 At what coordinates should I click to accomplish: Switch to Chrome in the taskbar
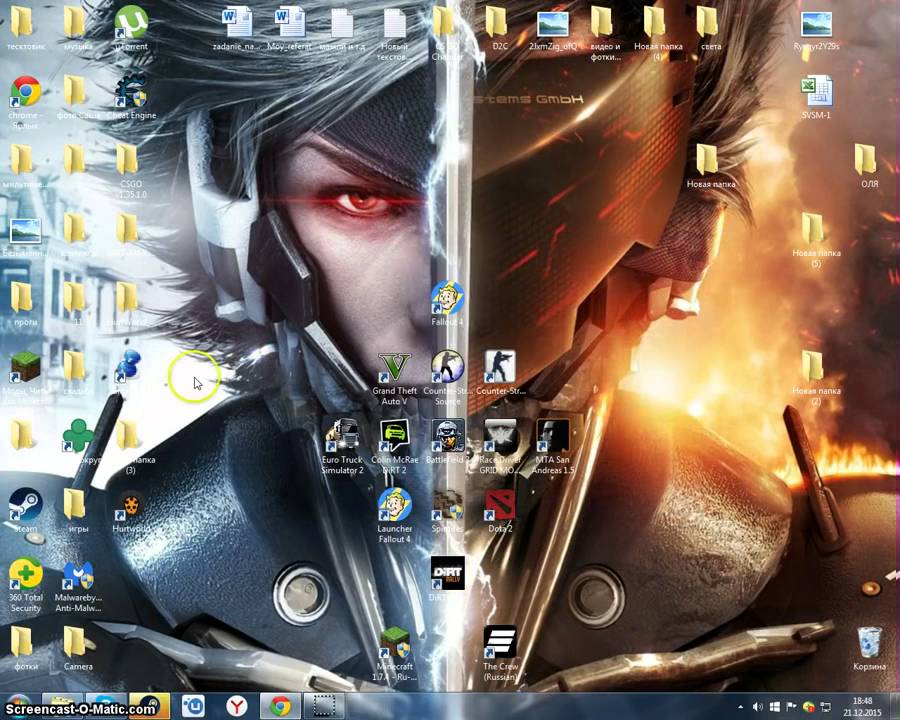280,706
